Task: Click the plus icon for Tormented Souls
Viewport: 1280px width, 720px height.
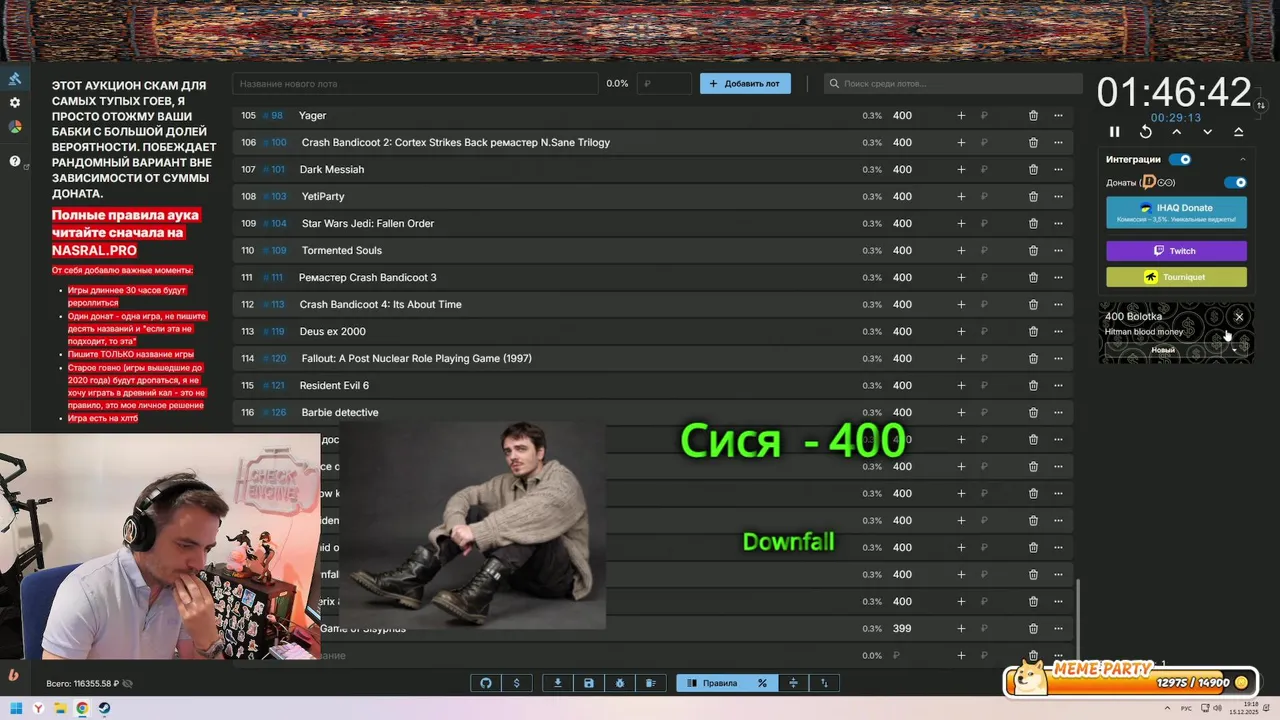Action: pyautogui.click(x=961, y=251)
